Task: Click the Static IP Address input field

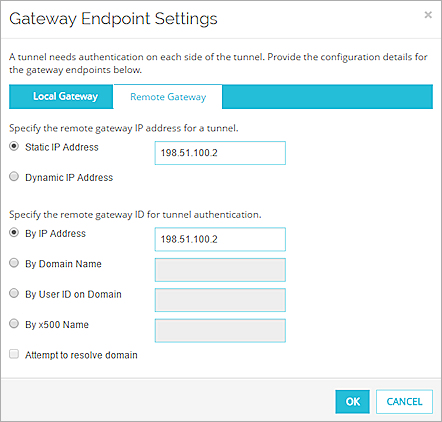Action: pyautogui.click(x=220, y=153)
